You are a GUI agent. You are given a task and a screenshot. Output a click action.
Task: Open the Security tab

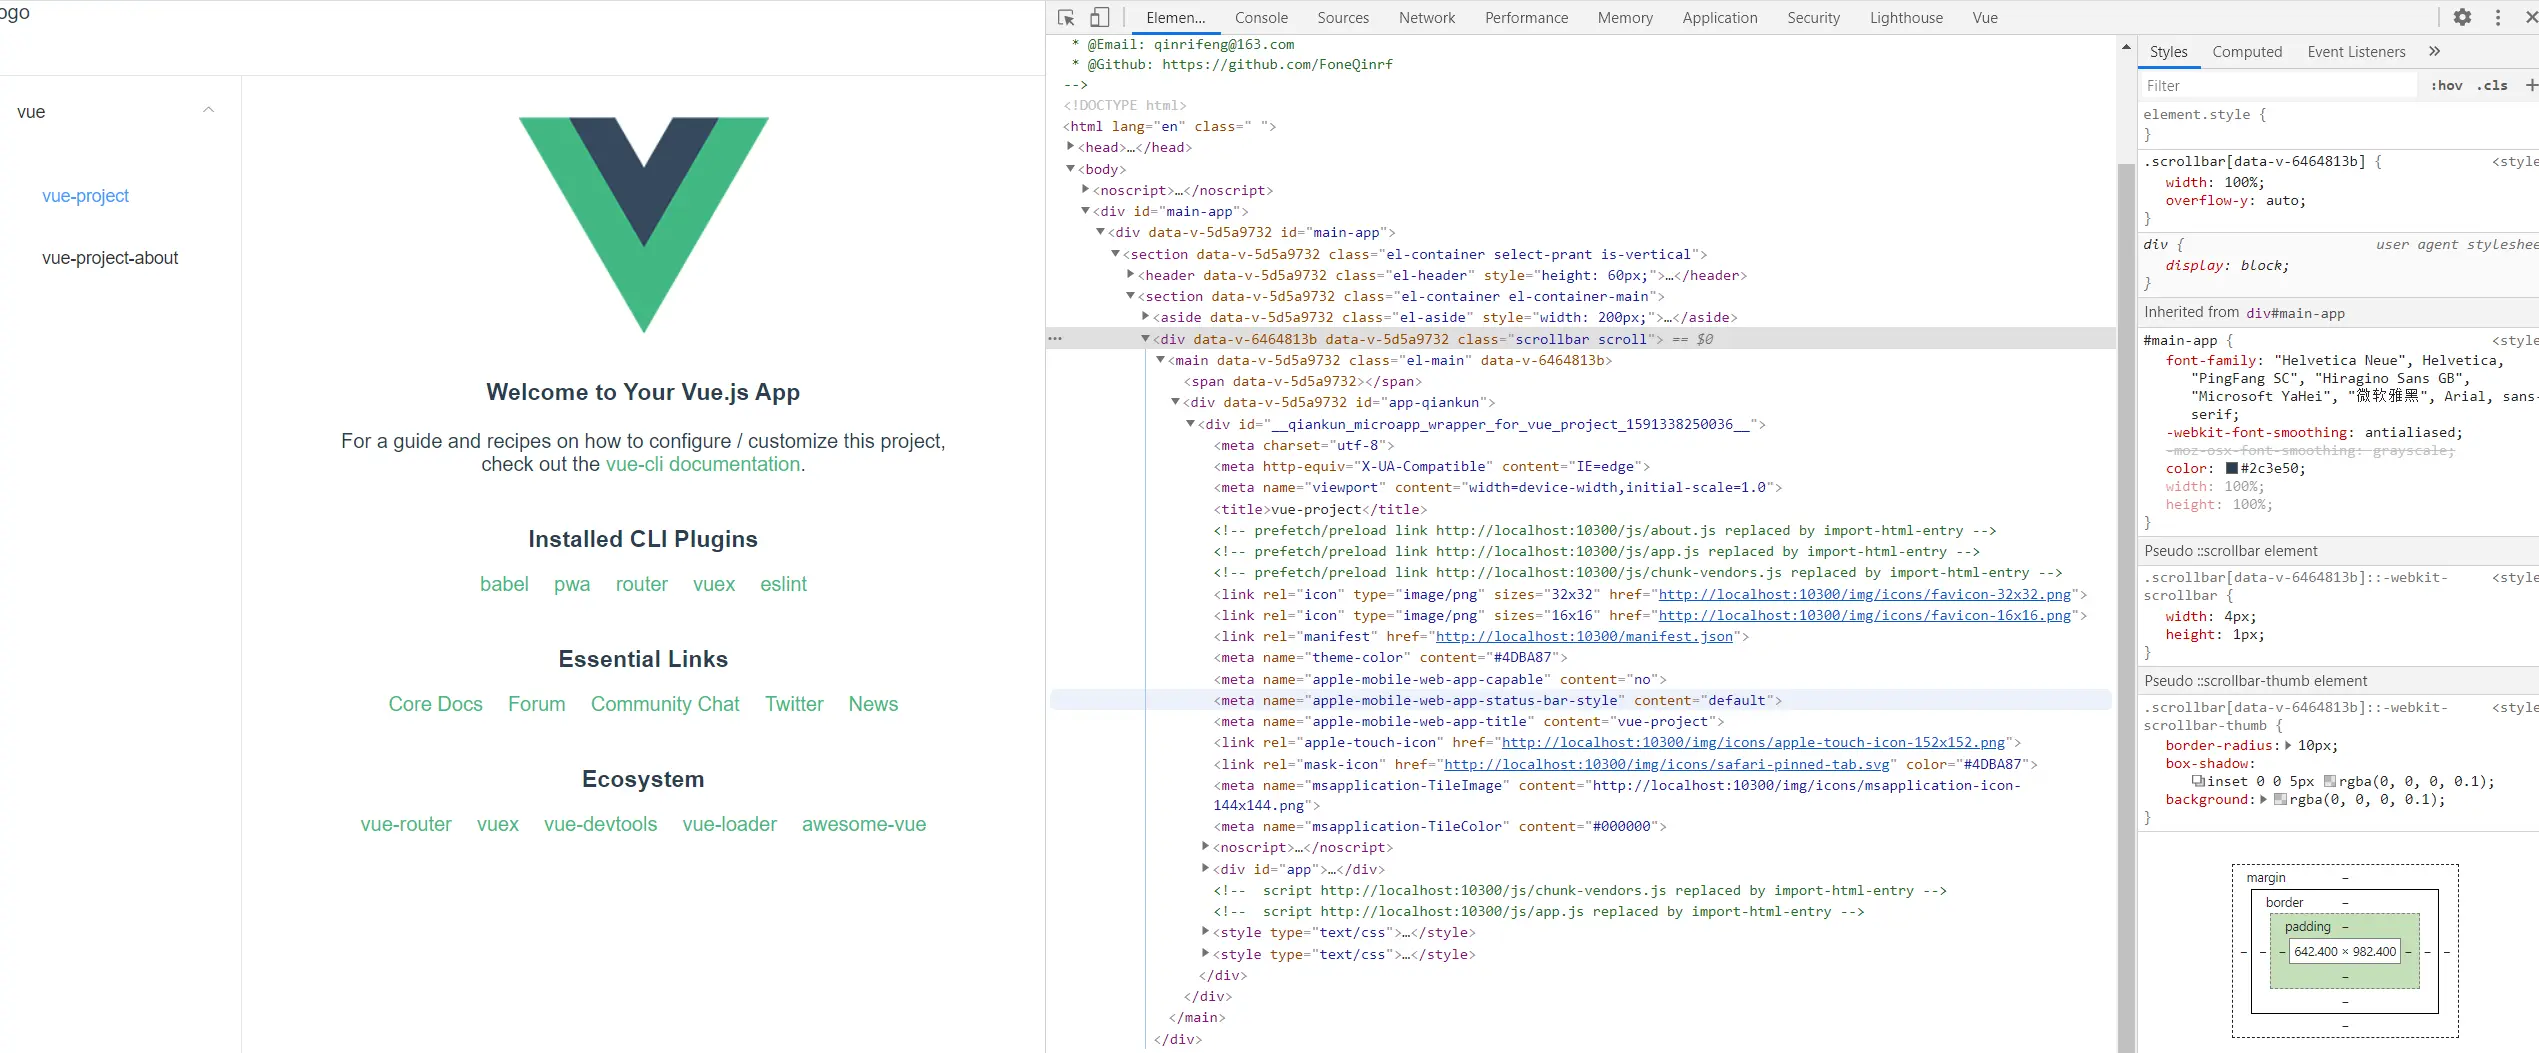(1813, 18)
